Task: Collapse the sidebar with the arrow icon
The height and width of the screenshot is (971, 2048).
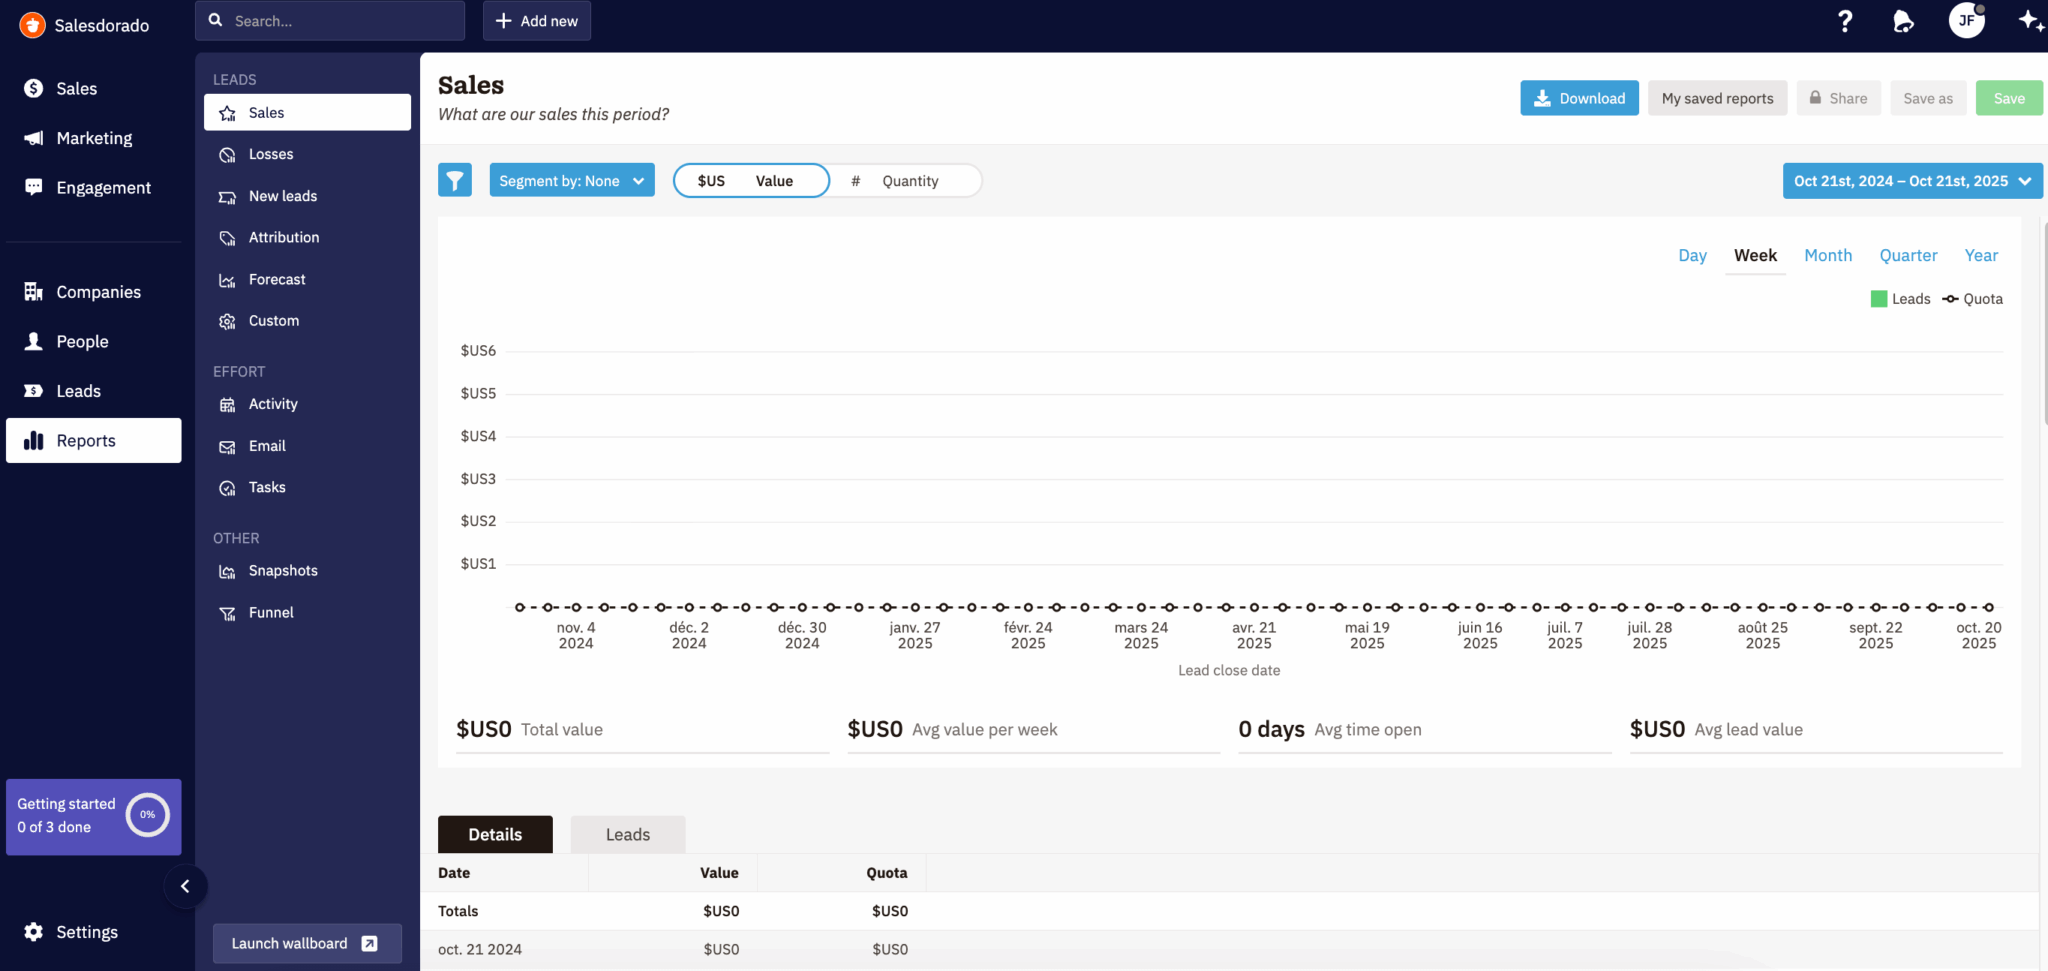Action: pyautogui.click(x=185, y=886)
